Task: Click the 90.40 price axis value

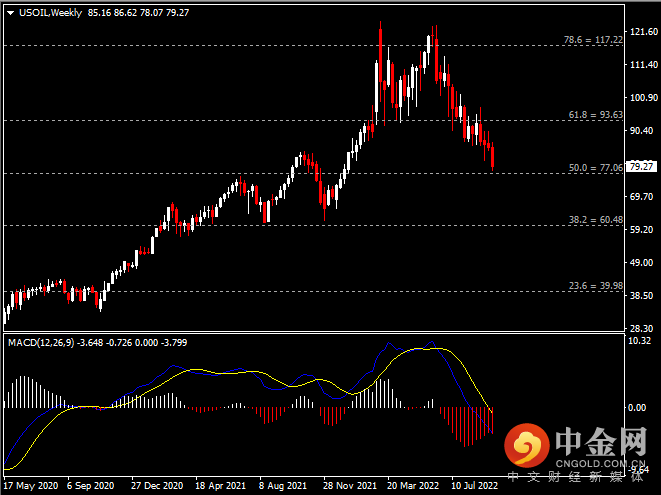Action: click(641, 131)
